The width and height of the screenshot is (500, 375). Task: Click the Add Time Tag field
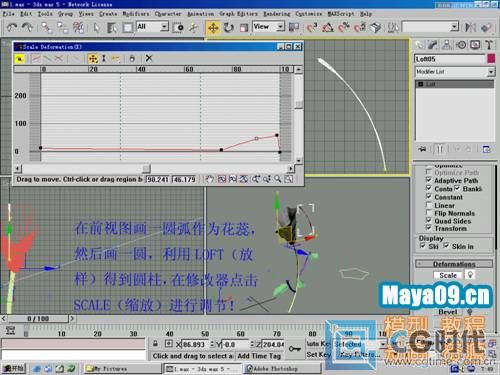259,356
